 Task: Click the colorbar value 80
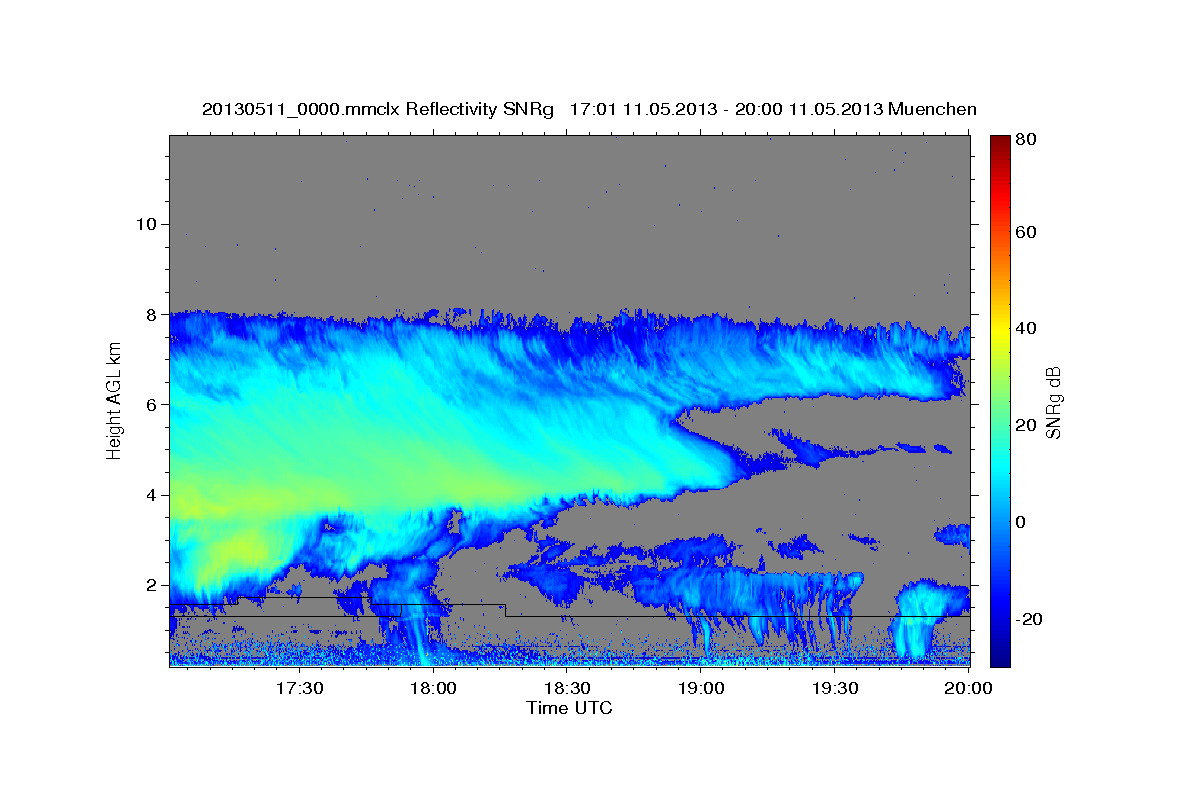click(1025, 140)
